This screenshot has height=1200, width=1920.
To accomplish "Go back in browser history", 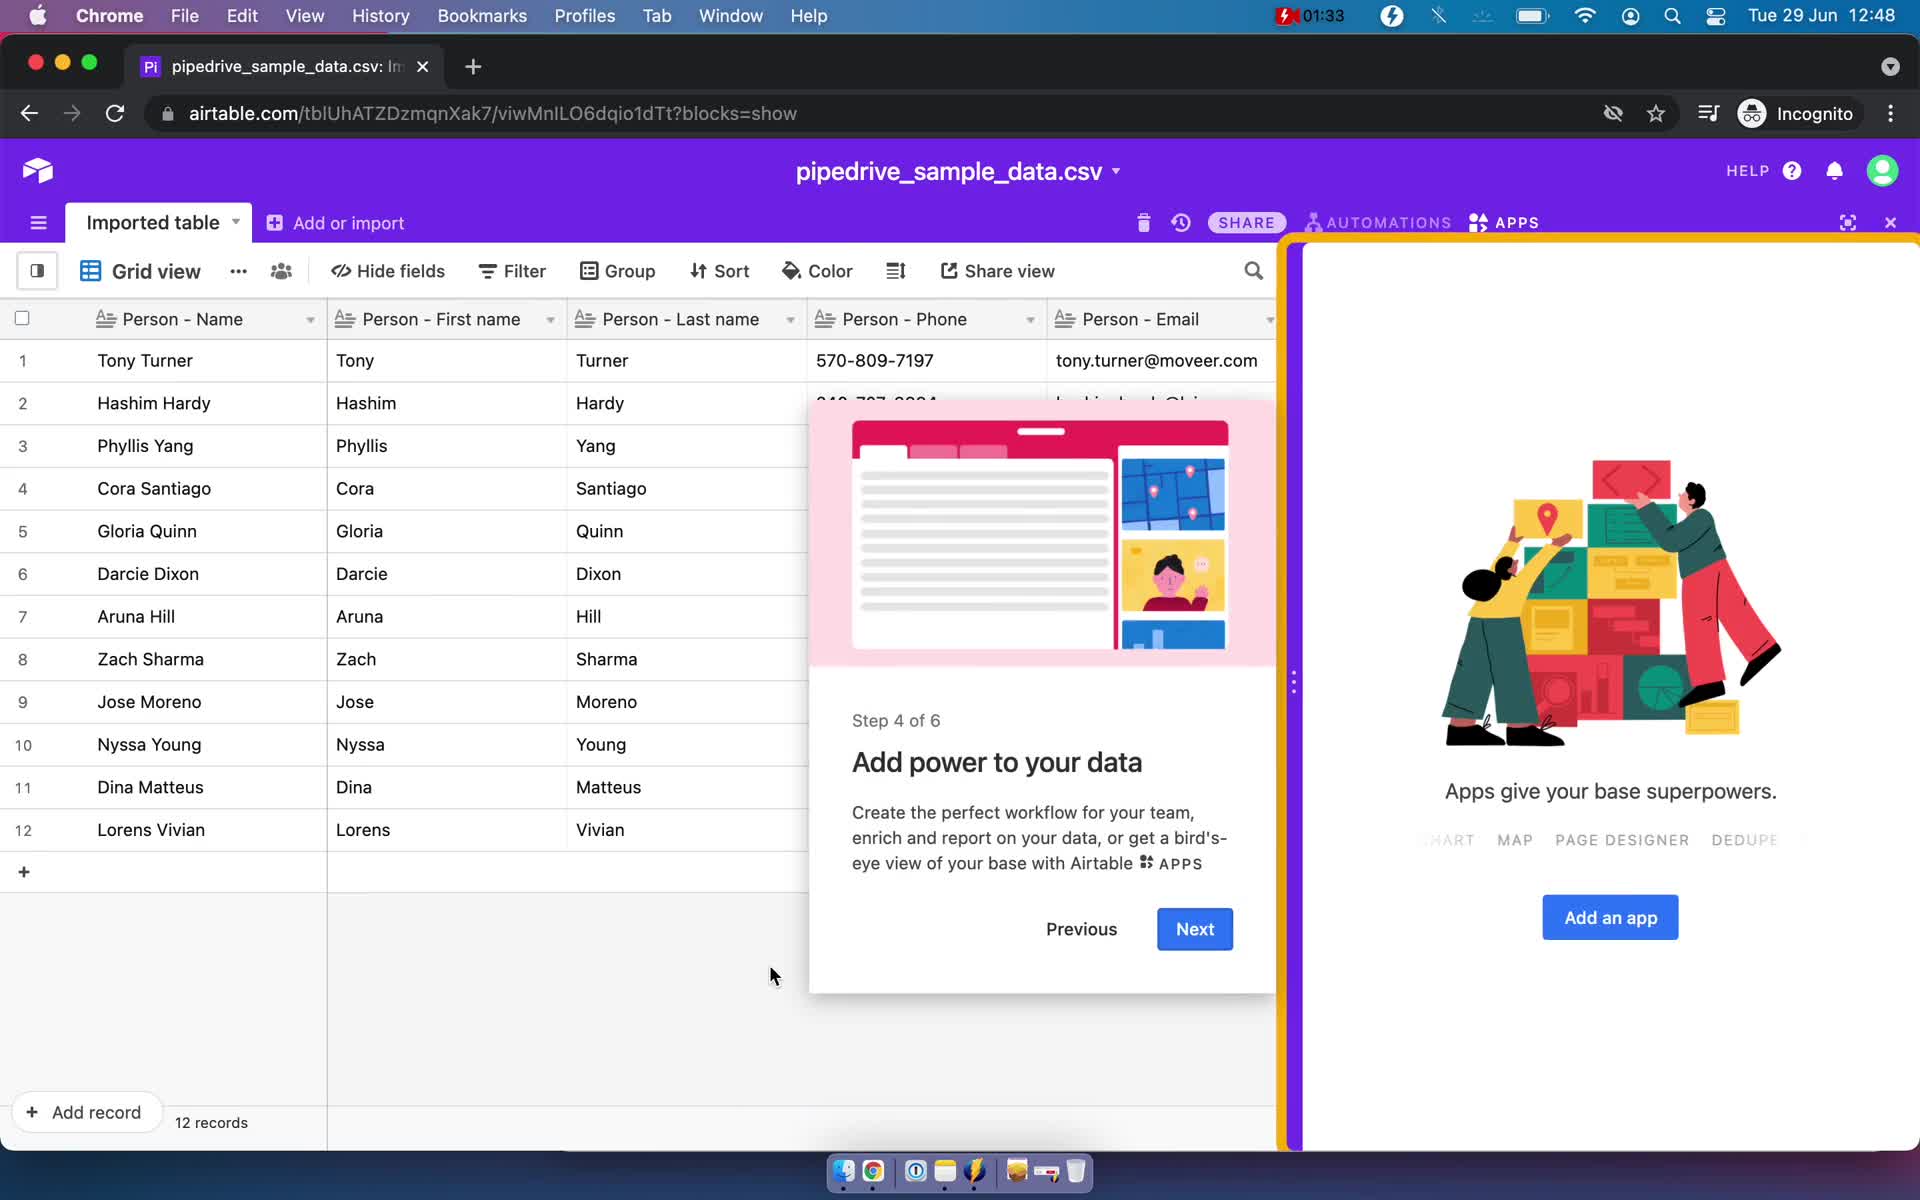I will 29,114.
